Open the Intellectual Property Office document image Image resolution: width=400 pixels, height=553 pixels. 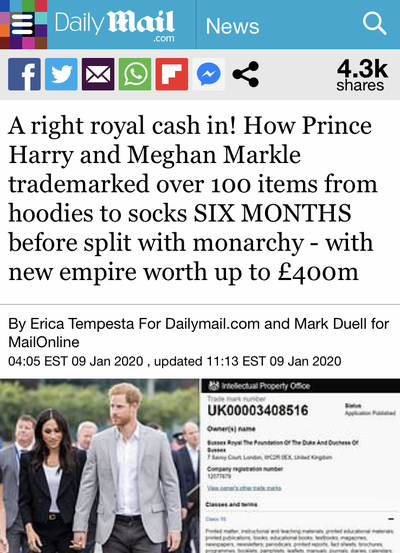pos(300,466)
